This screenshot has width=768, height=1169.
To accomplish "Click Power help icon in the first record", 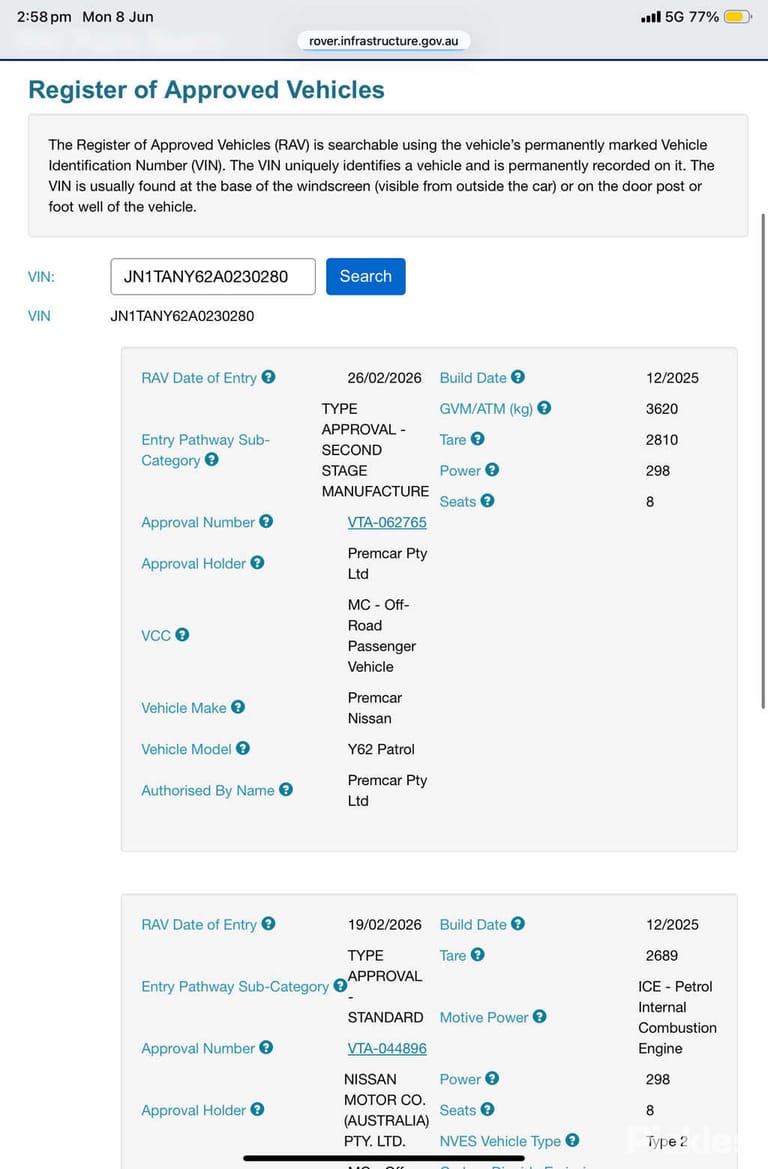I will (492, 470).
